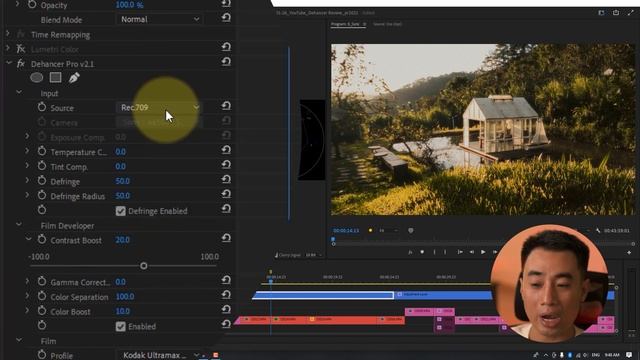Viewport: 640px width, 360px height.
Task: Step back one frame in Program monitor
Action: click(x=472, y=252)
